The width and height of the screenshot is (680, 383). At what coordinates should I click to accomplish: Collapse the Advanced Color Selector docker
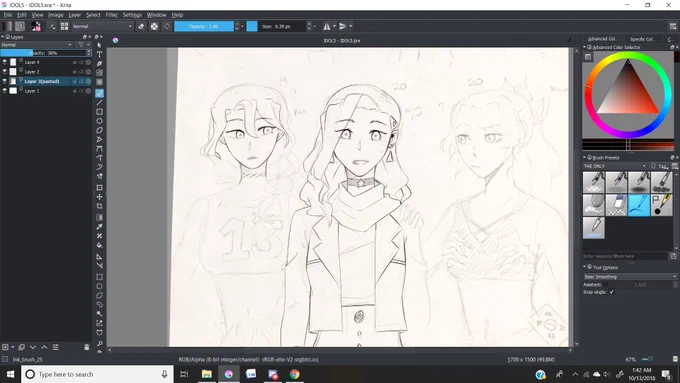[584, 47]
